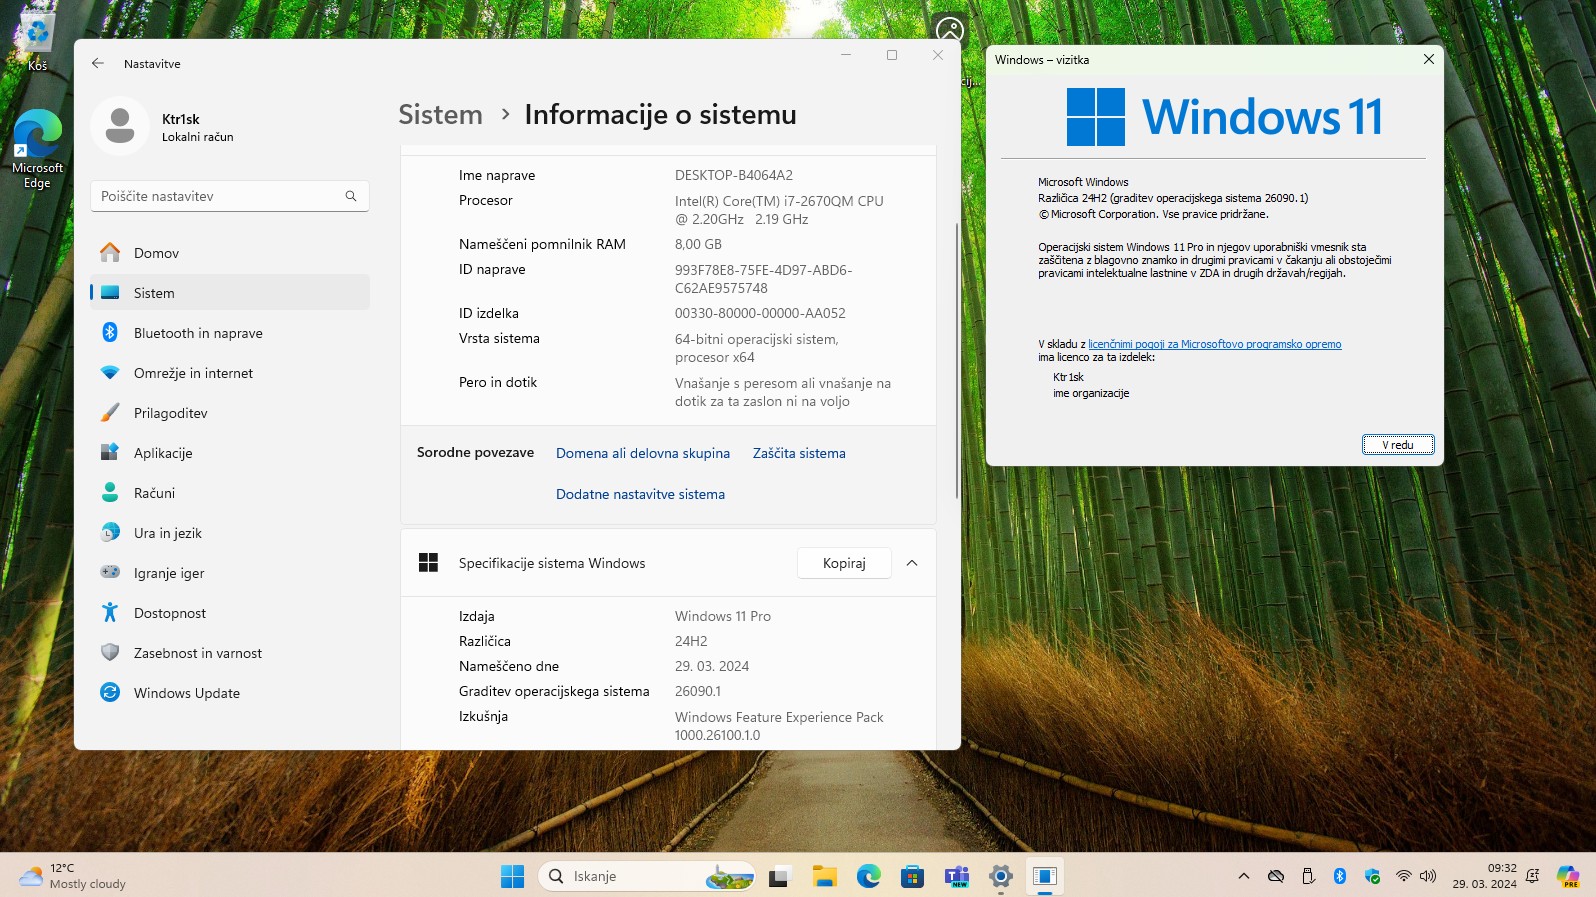Screen dimensions: 1596x897
Task: Click the winver app taskbar icon
Action: pos(1045,876)
